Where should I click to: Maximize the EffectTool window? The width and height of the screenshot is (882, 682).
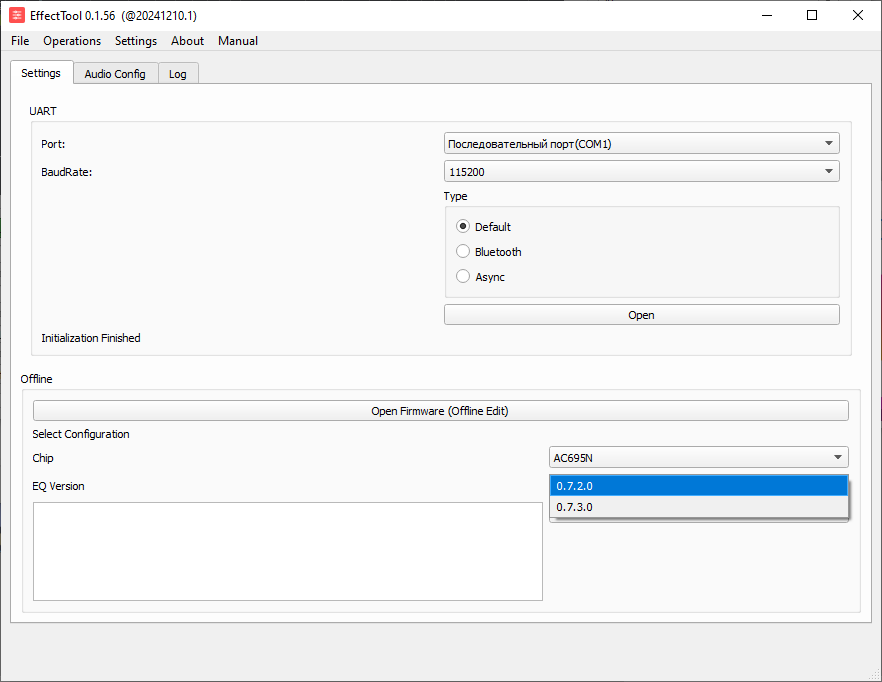pyautogui.click(x=812, y=15)
